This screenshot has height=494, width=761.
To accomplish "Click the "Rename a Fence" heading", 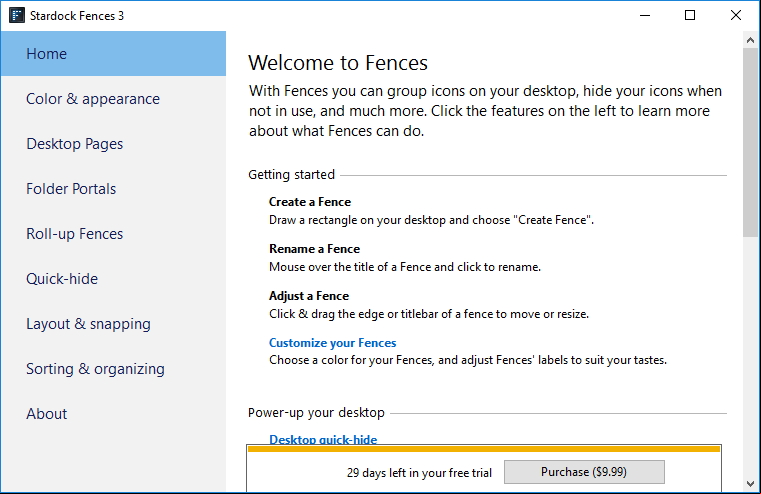I will click(x=314, y=249).
